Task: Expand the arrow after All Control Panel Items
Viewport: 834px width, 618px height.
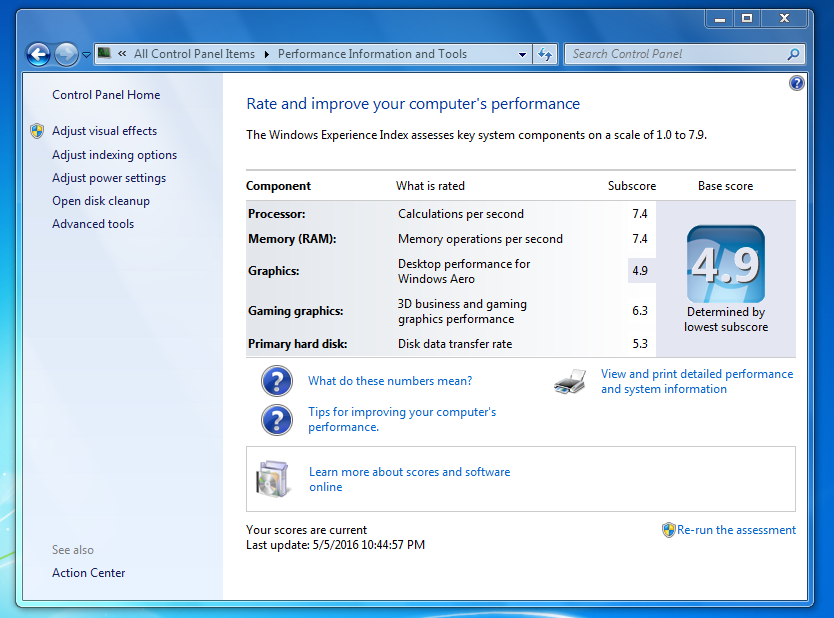Action: [x=266, y=54]
